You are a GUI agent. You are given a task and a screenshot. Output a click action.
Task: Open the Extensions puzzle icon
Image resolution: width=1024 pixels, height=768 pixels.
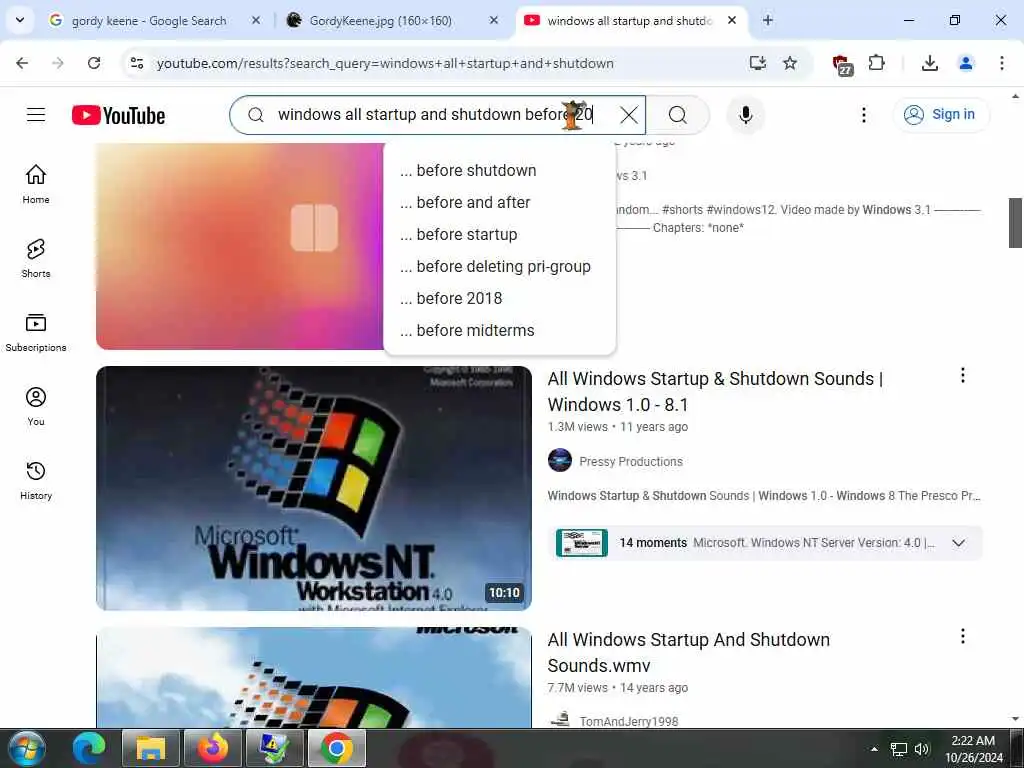(x=876, y=63)
